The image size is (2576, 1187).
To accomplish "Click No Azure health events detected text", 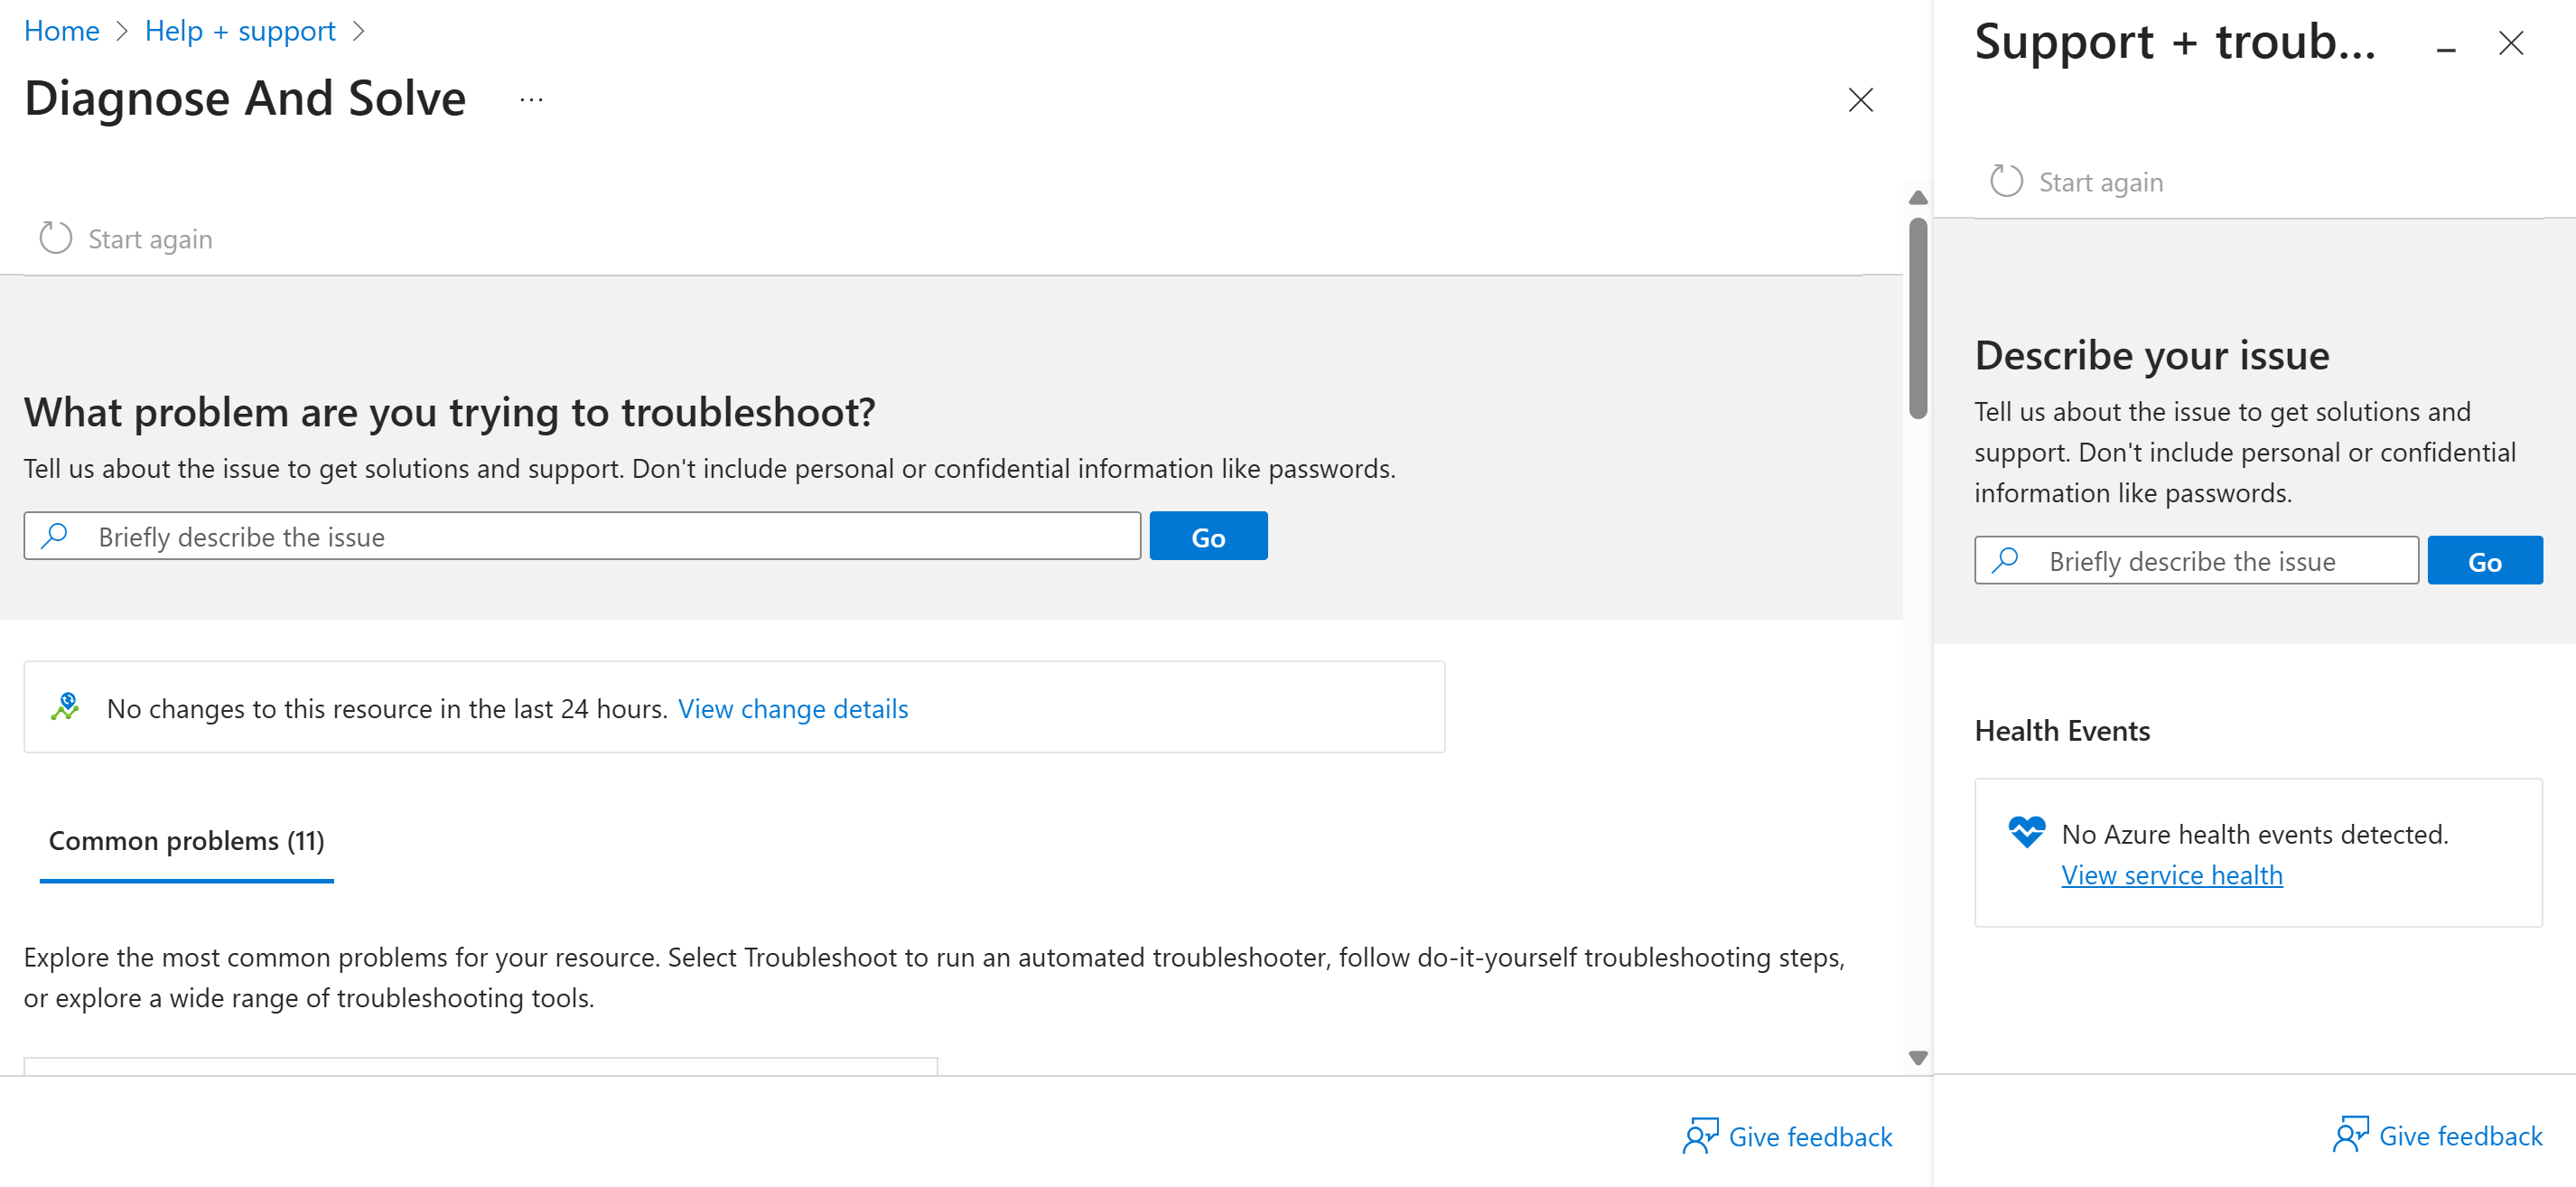I will click(2254, 834).
